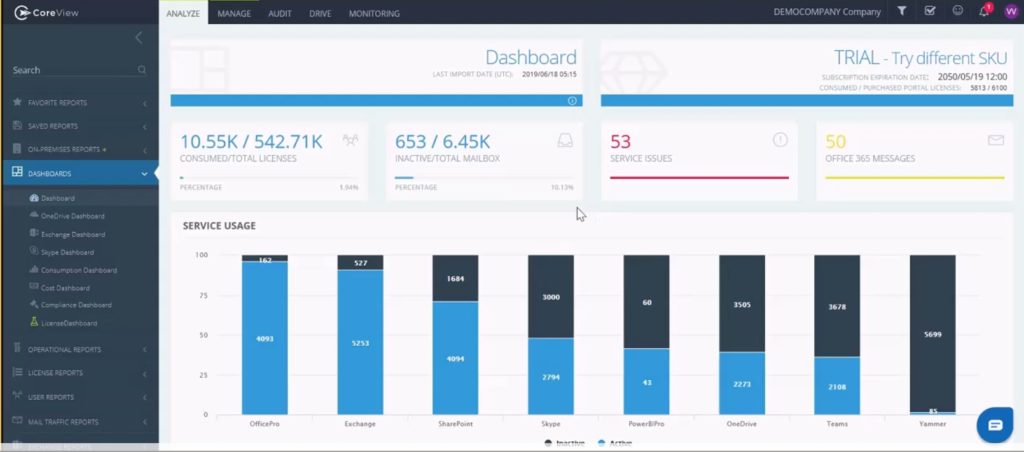Viewport: 1024px width, 452px height.
Task: Click the users icon in licenses card
Action: coord(350,140)
